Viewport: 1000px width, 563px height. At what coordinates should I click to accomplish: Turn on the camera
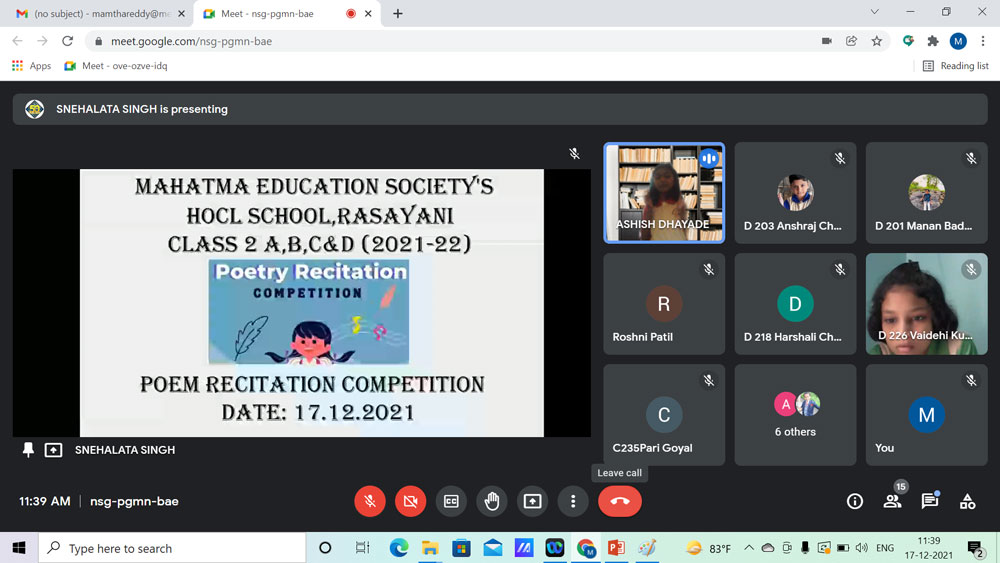[x=410, y=501]
